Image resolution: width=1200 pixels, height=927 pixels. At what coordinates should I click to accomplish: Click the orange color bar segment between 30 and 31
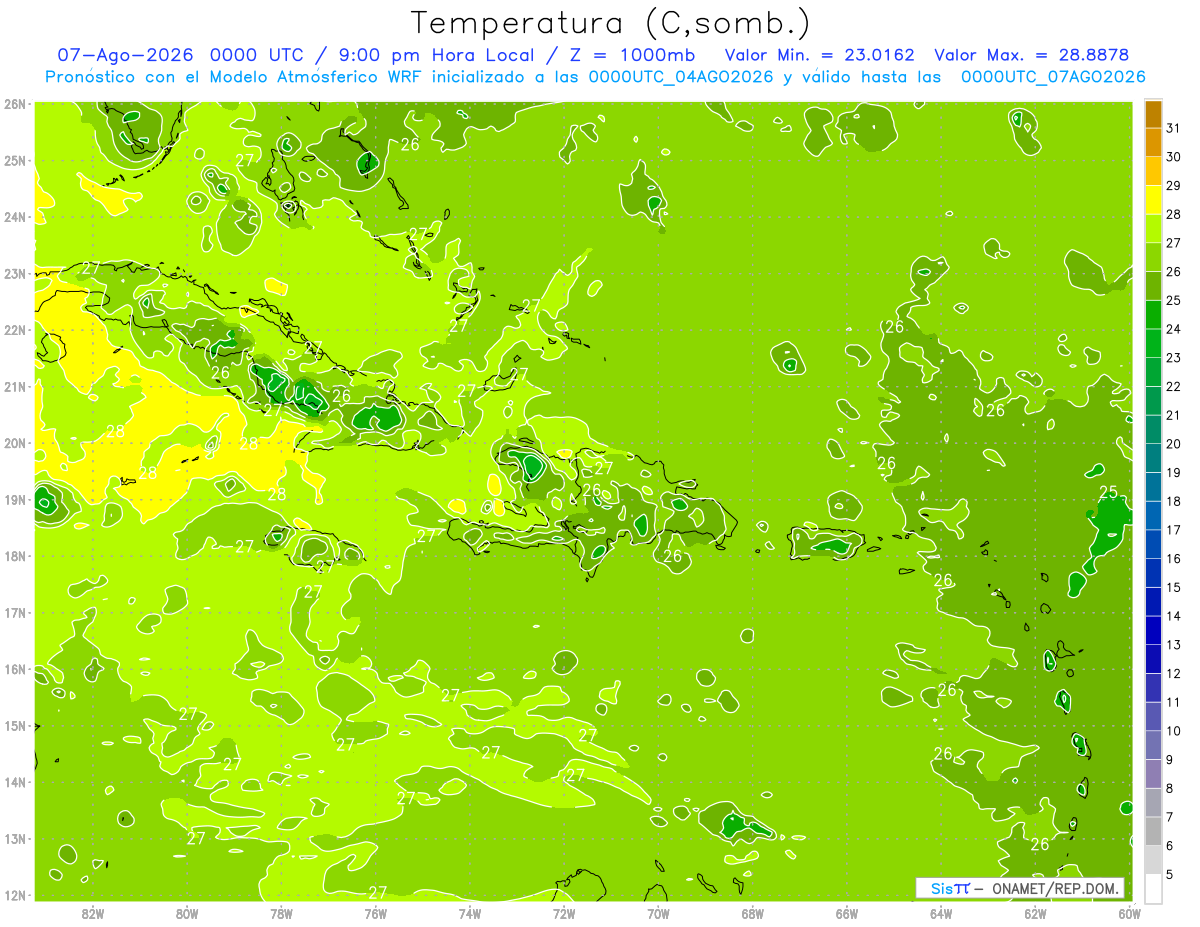tap(1153, 142)
